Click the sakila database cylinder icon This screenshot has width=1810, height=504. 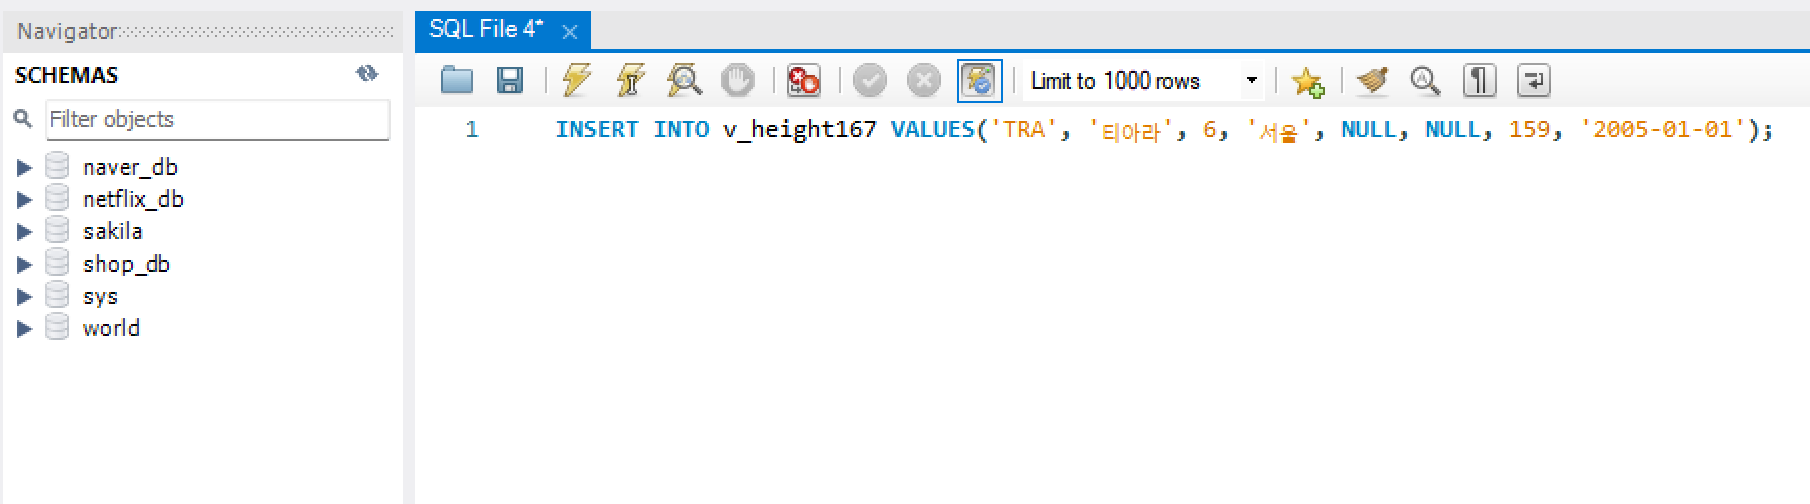click(x=57, y=231)
